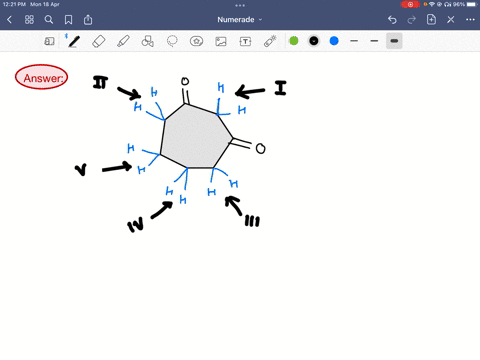The height and width of the screenshot is (360, 480).
Task: Add a new page
Action: pyautogui.click(x=431, y=20)
